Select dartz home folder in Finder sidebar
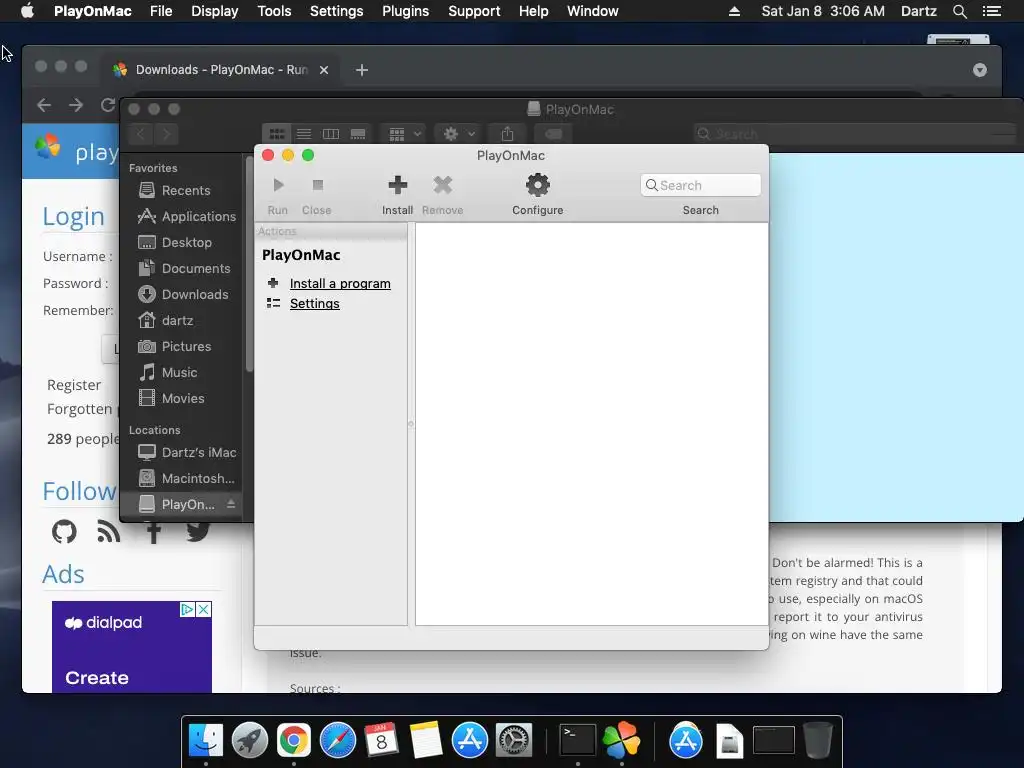 click(x=165, y=321)
